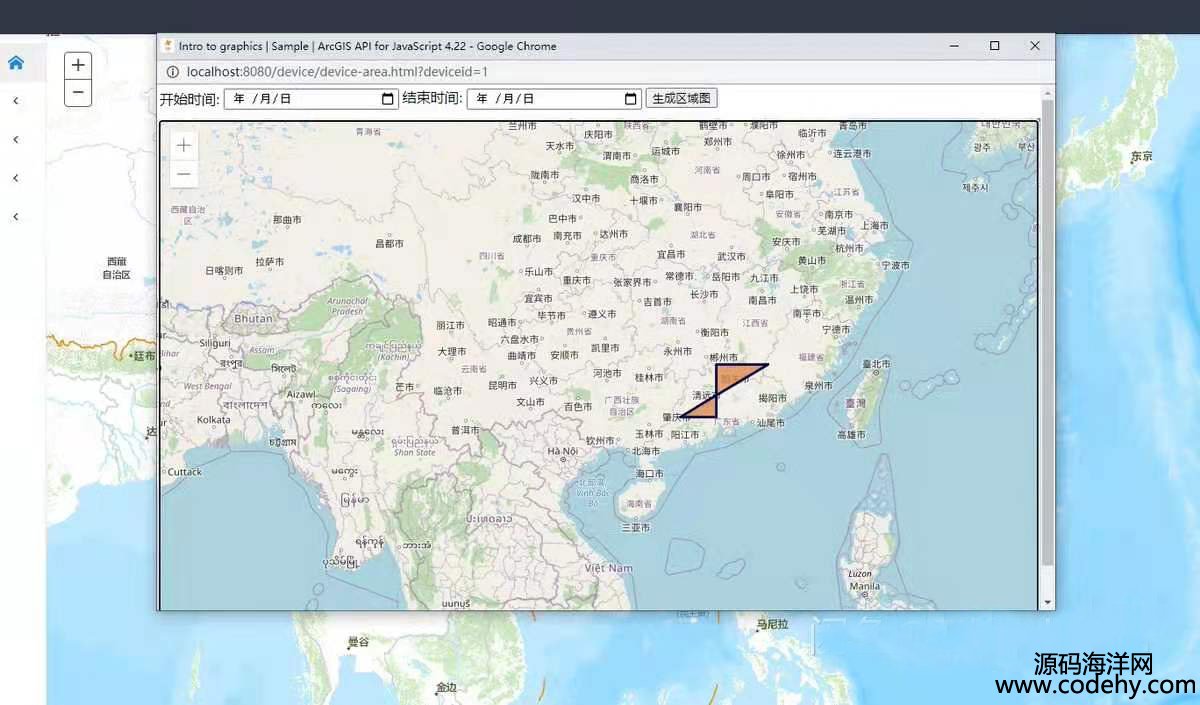
Task: Select the year segment in 结束时间 field
Action: 483,99
